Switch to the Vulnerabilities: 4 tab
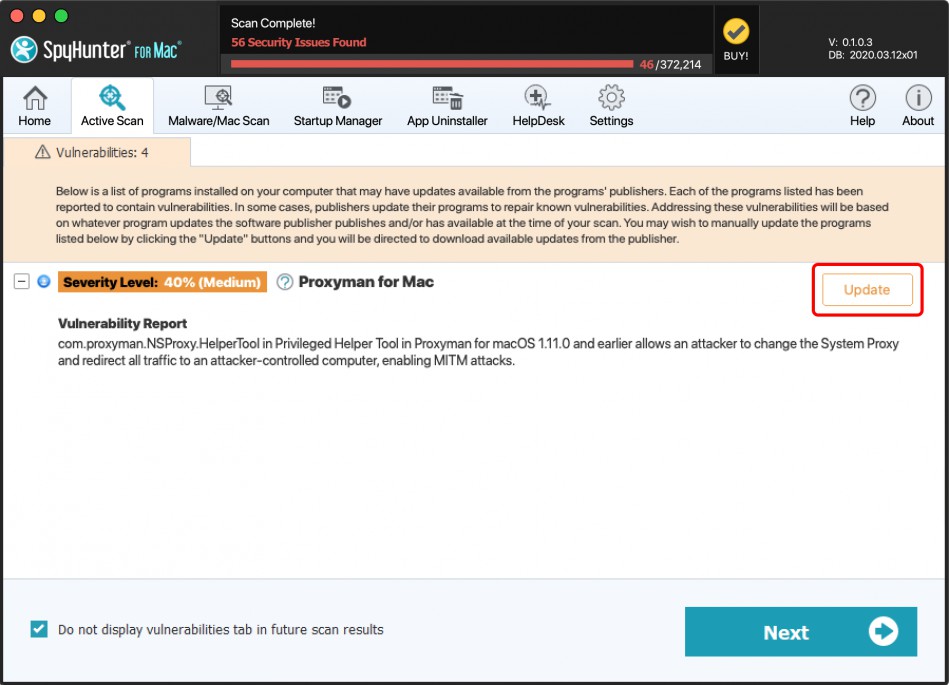949x685 pixels. tap(96, 152)
